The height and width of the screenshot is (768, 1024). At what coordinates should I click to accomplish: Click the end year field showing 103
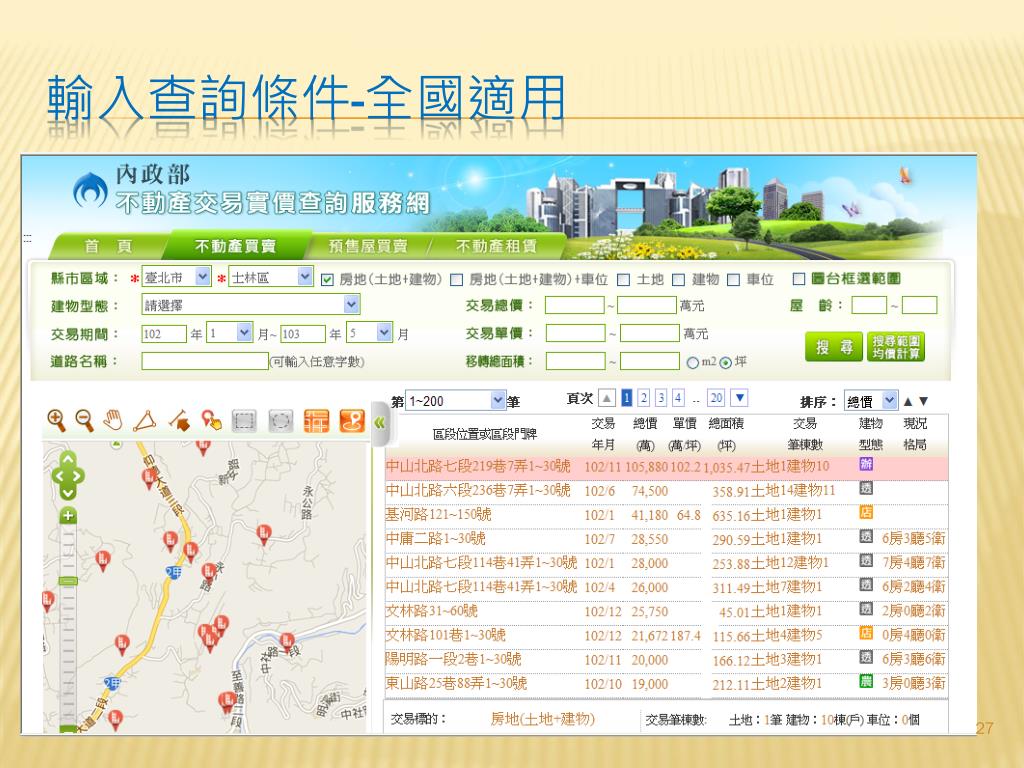coord(303,334)
